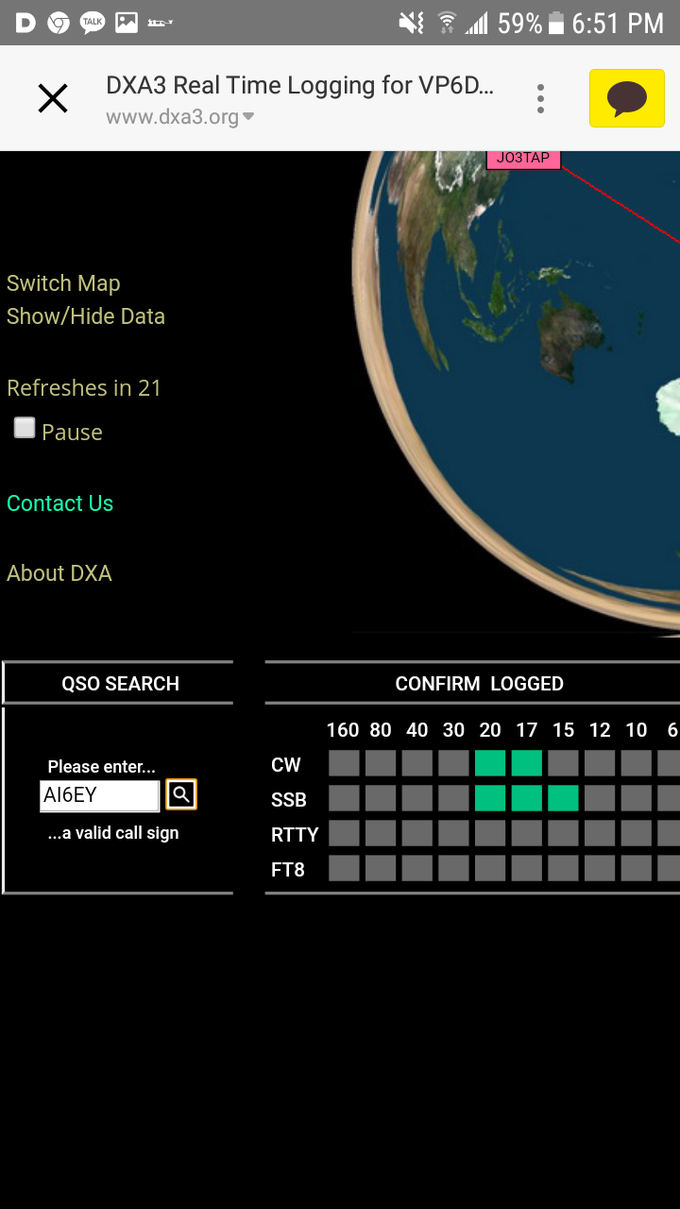
Task: Click the green CW 20 meter square
Action: (x=490, y=764)
